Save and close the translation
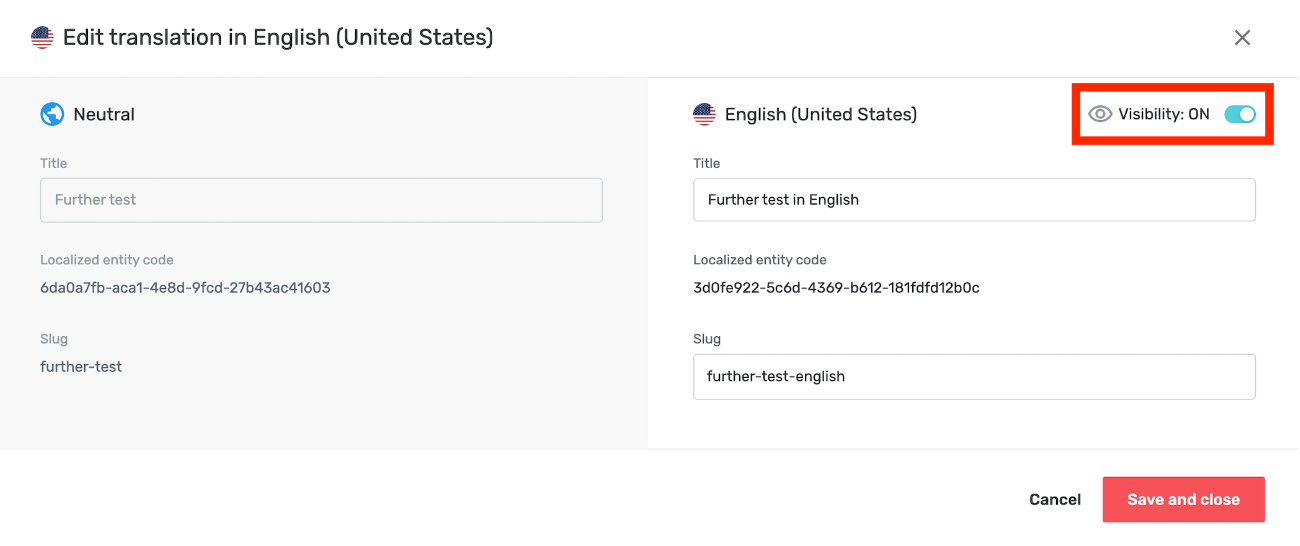This screenshot has height=546, width=1300. click(x=1184, y=499)
